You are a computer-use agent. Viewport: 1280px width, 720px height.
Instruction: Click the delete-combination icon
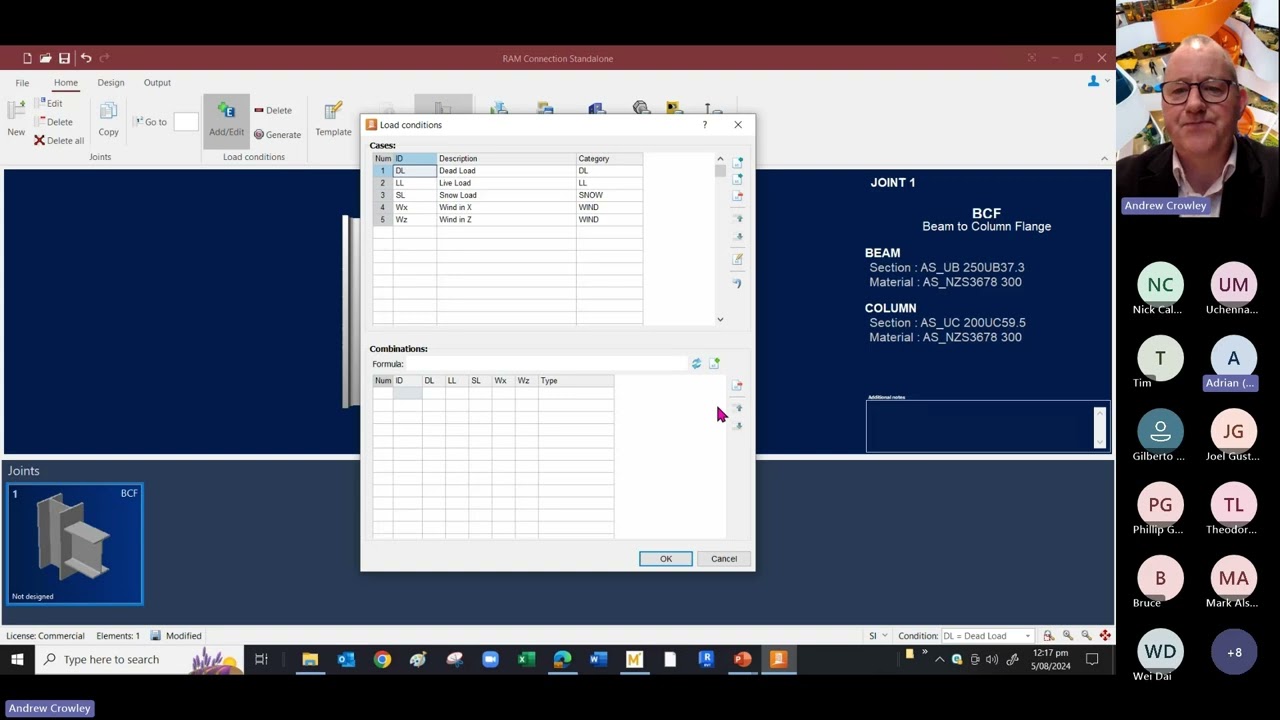pyautogui.click(x=738, y=386)
